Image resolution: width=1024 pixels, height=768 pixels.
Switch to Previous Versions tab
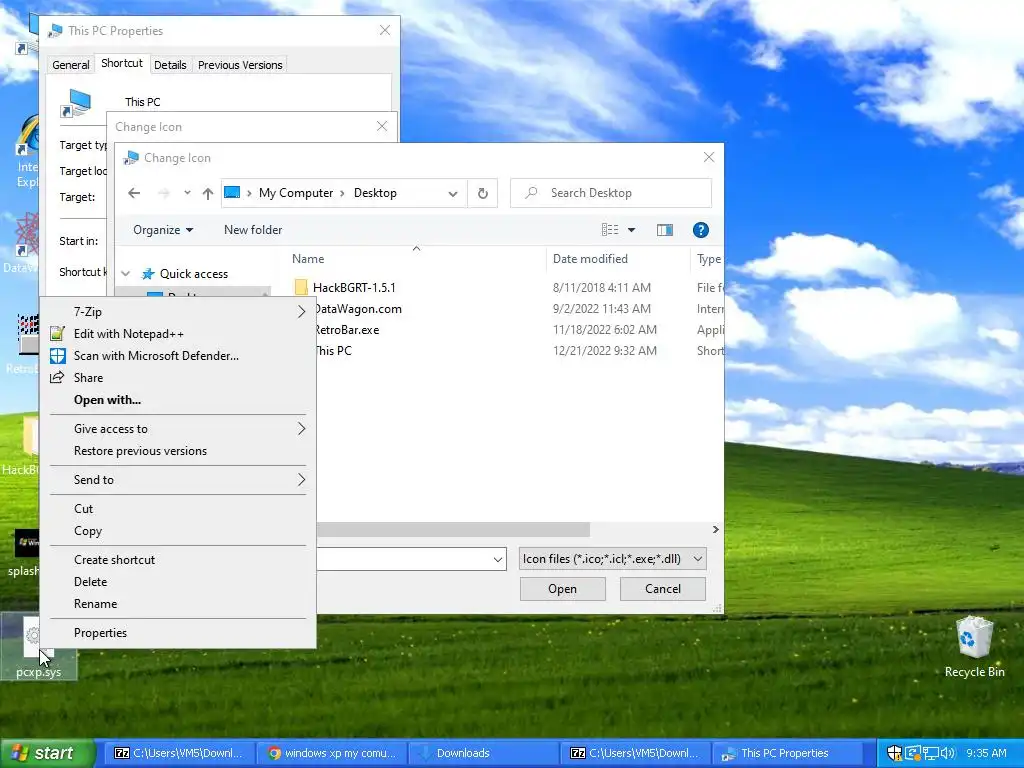[x=240, y=65]
